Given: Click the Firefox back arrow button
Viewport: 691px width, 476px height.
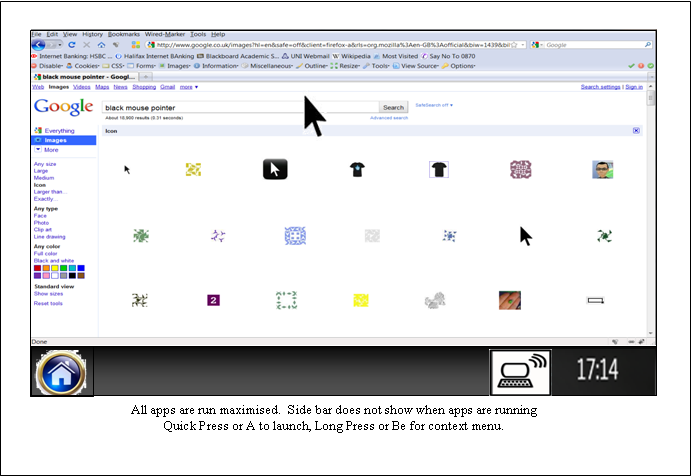Looking at the screenshot, I should tap(40, 45).
